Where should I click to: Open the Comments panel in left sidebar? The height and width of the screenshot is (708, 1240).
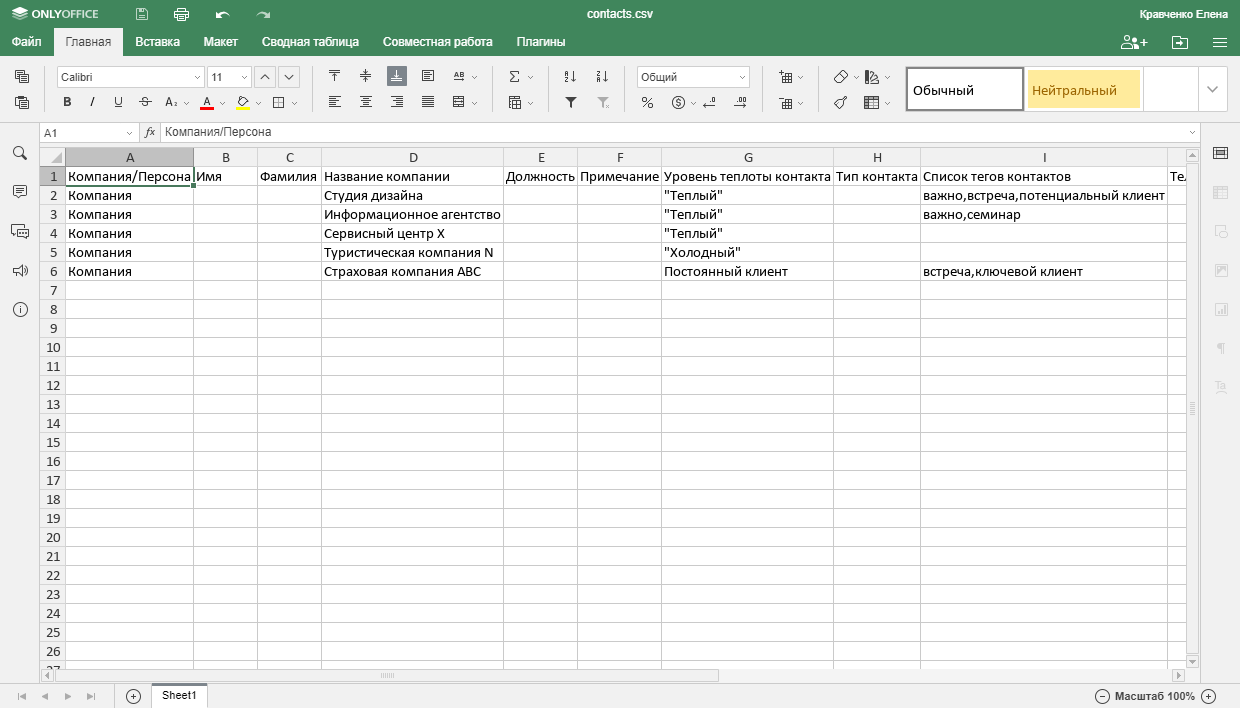pyautogui.click(x=19, y=191)
